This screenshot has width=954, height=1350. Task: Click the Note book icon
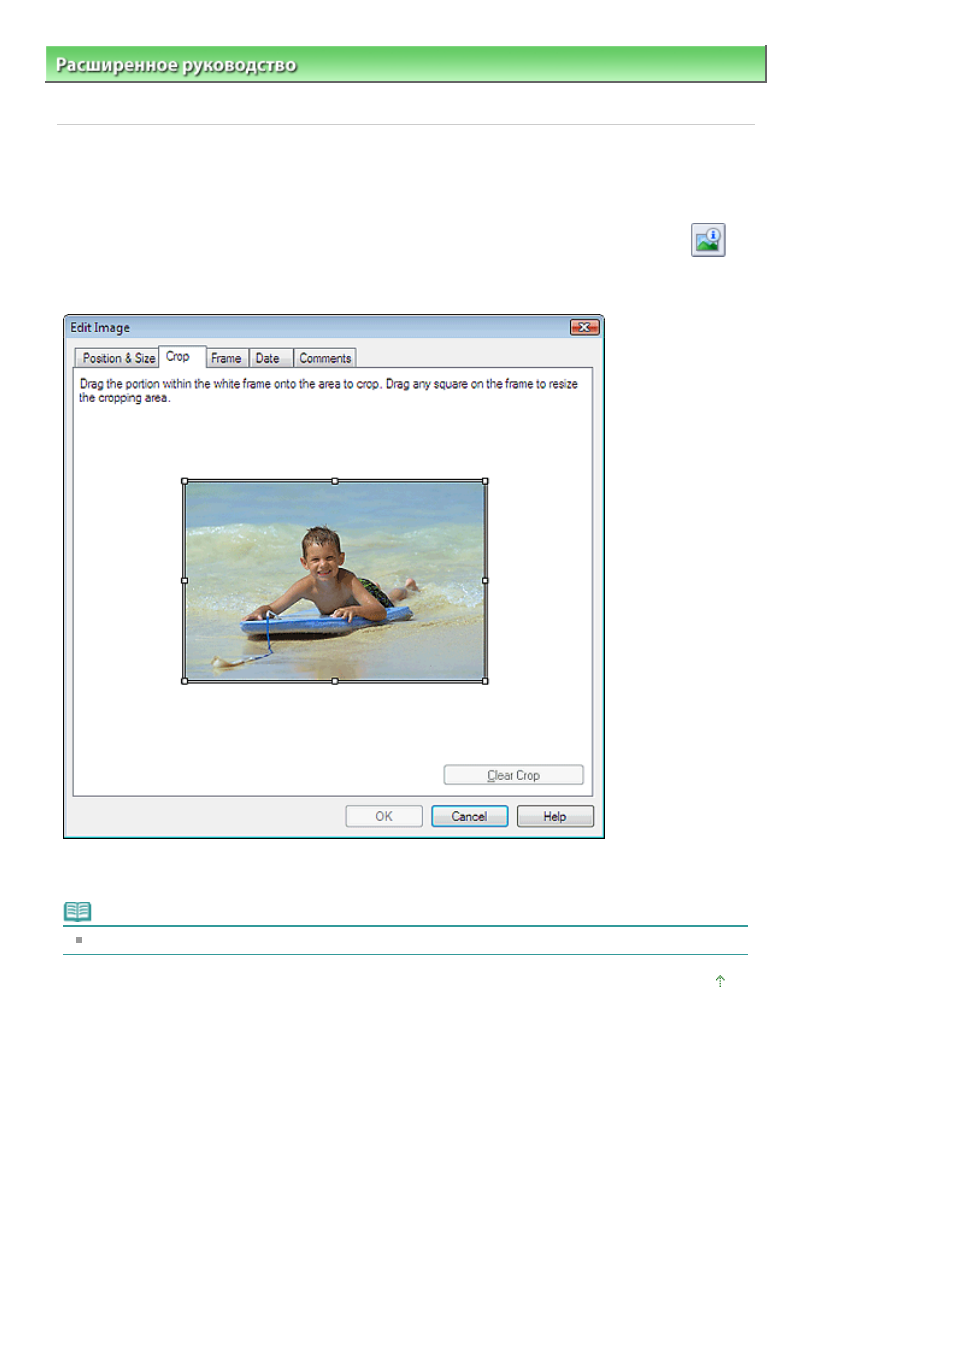click(78, 911)
